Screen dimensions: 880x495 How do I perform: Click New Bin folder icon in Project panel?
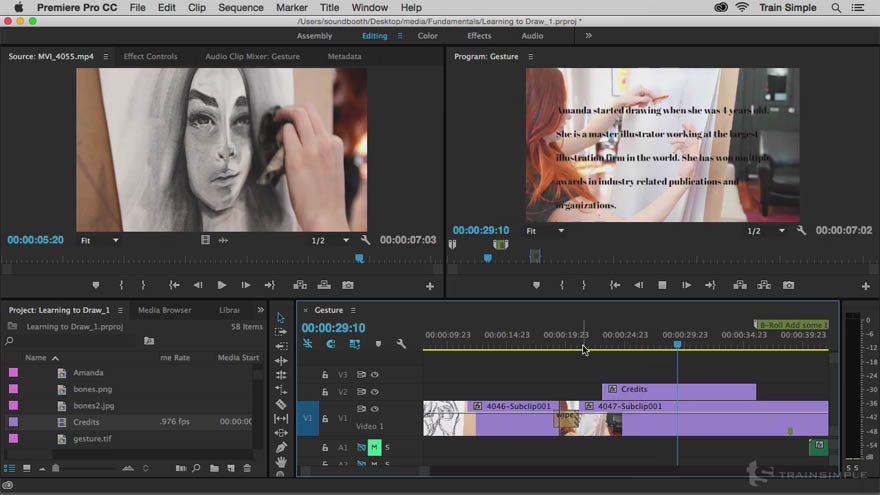[x=214, y=468]
